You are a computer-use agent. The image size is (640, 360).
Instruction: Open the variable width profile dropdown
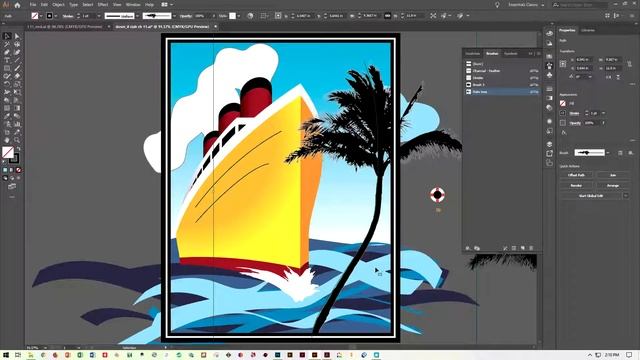[x=138, y=16]
